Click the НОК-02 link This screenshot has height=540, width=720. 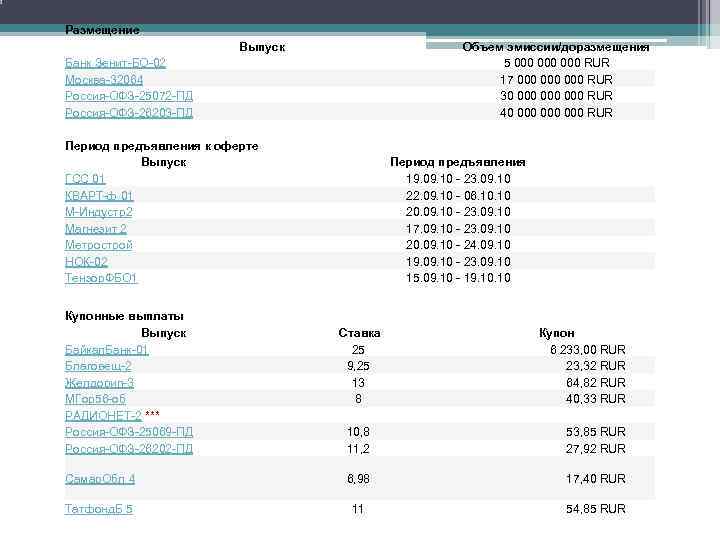pos(86,262)
